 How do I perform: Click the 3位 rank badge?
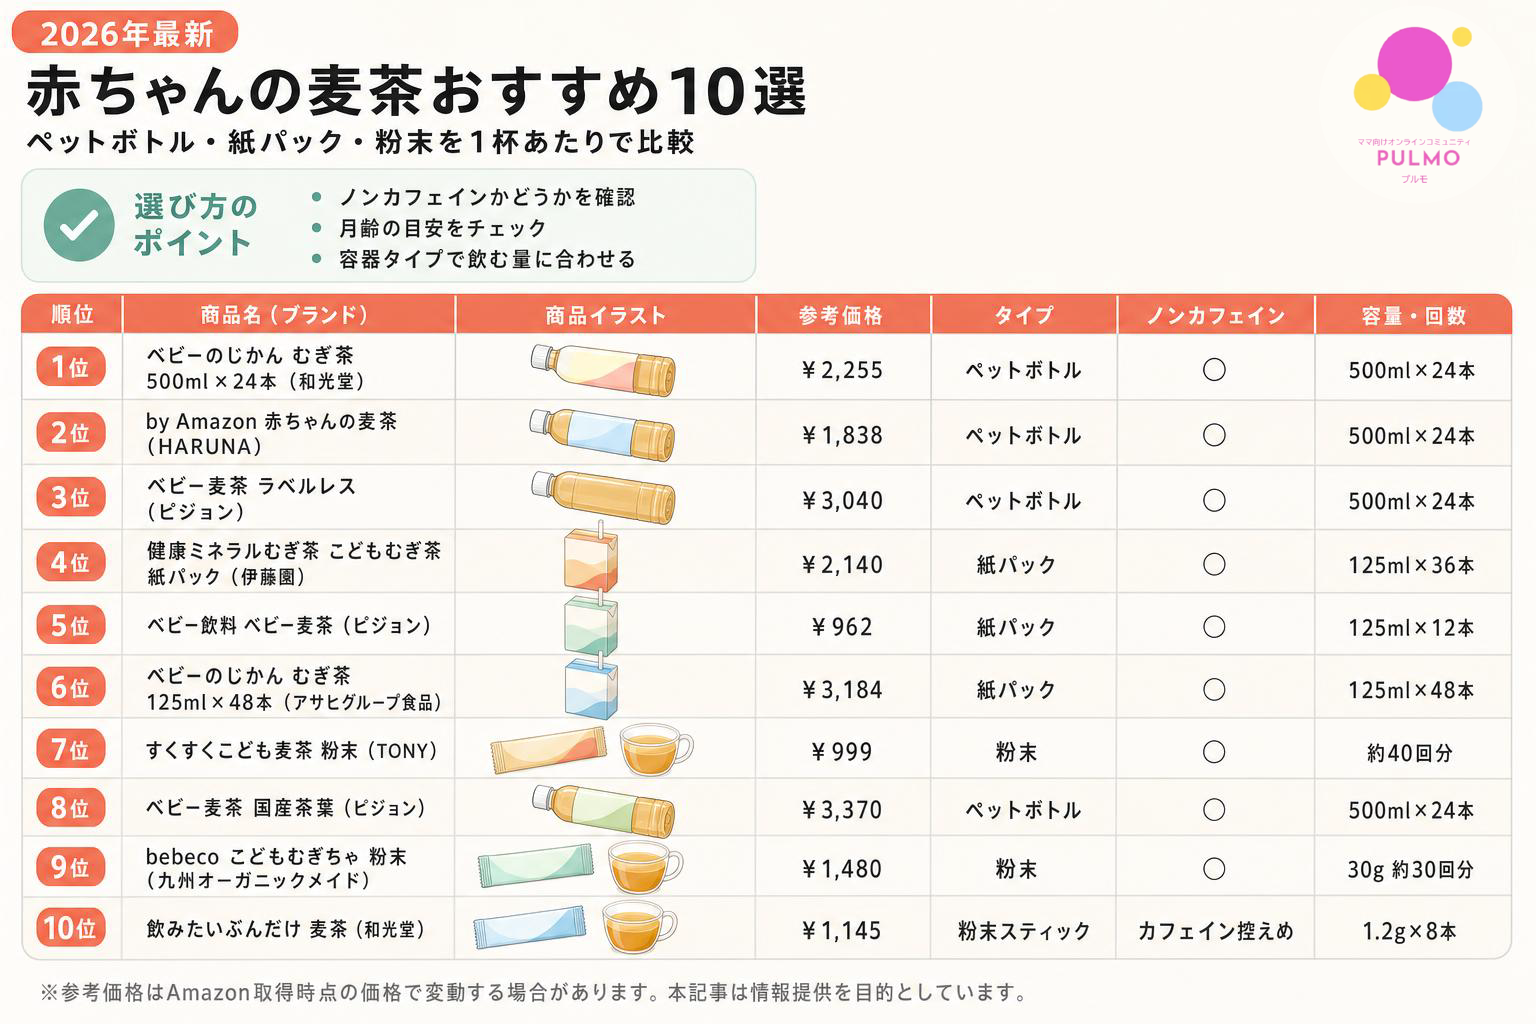(x=71, y=497)
